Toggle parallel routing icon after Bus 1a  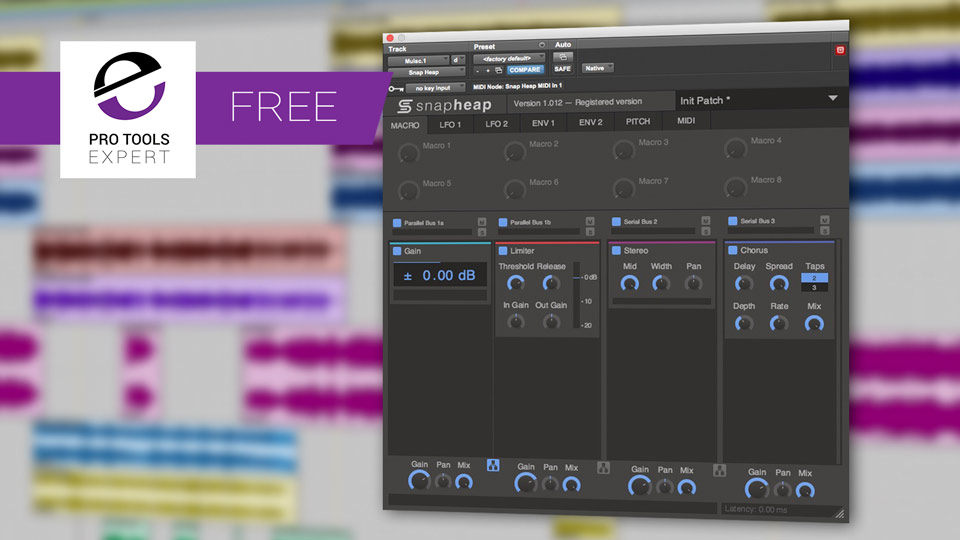[x=493, y=465]
